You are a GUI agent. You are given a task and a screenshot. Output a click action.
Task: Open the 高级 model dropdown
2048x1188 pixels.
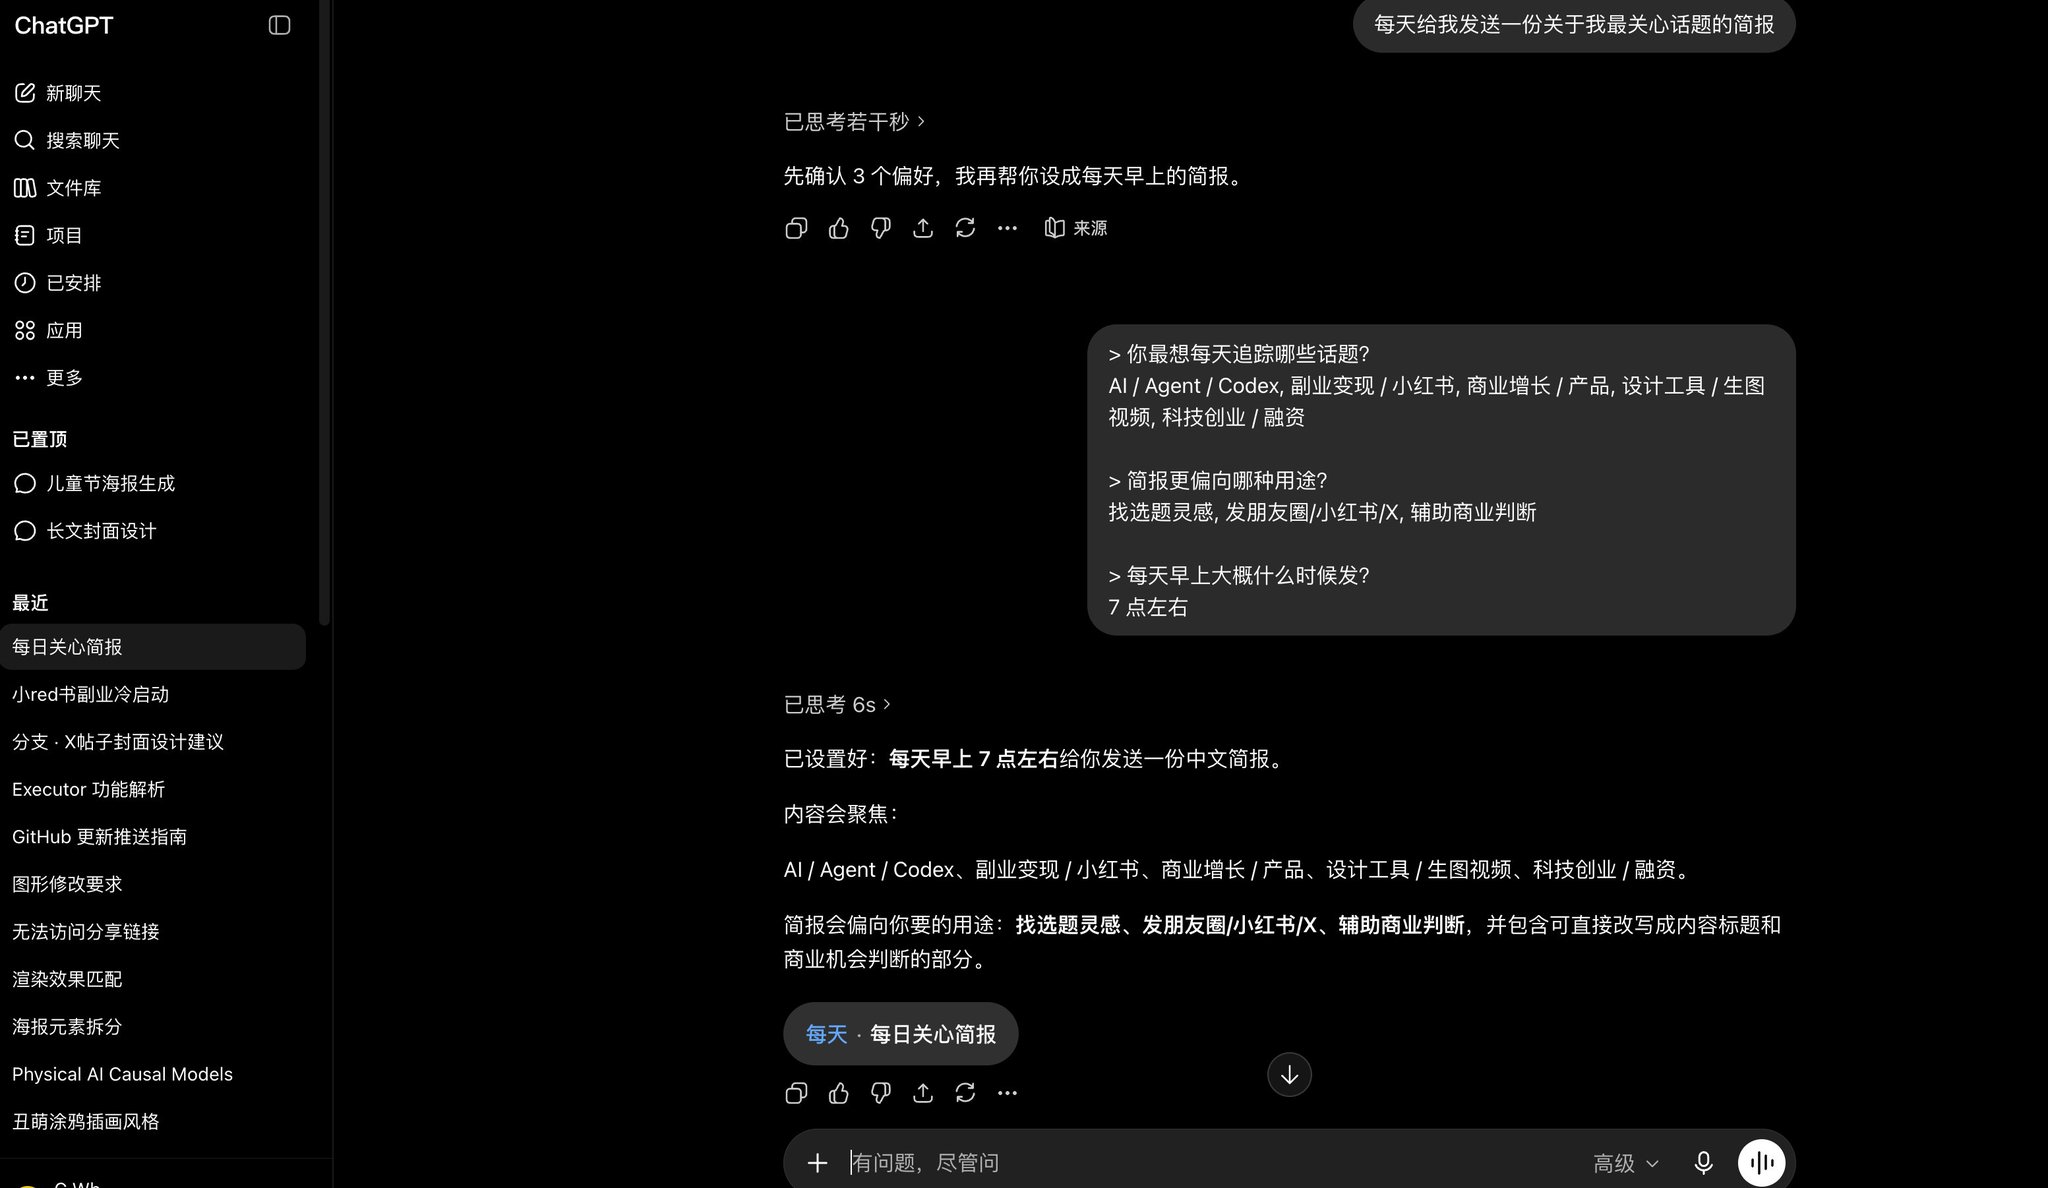coord(1625,1163)
